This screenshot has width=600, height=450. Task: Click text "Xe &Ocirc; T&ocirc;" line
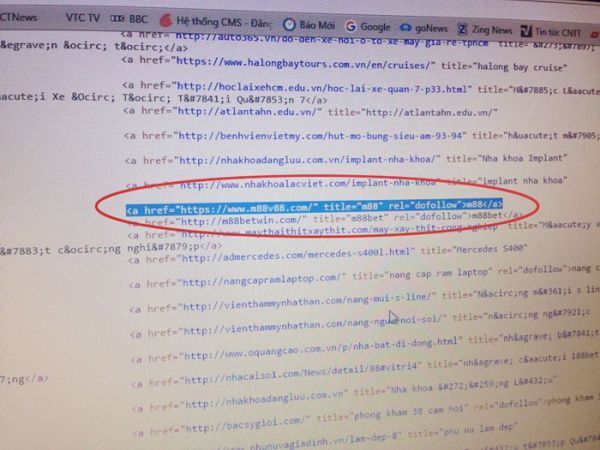coord(113,98)
